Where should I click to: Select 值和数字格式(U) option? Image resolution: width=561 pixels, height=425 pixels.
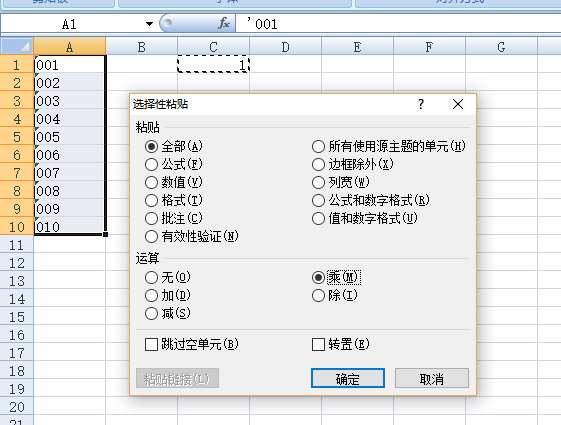[365, 218]
